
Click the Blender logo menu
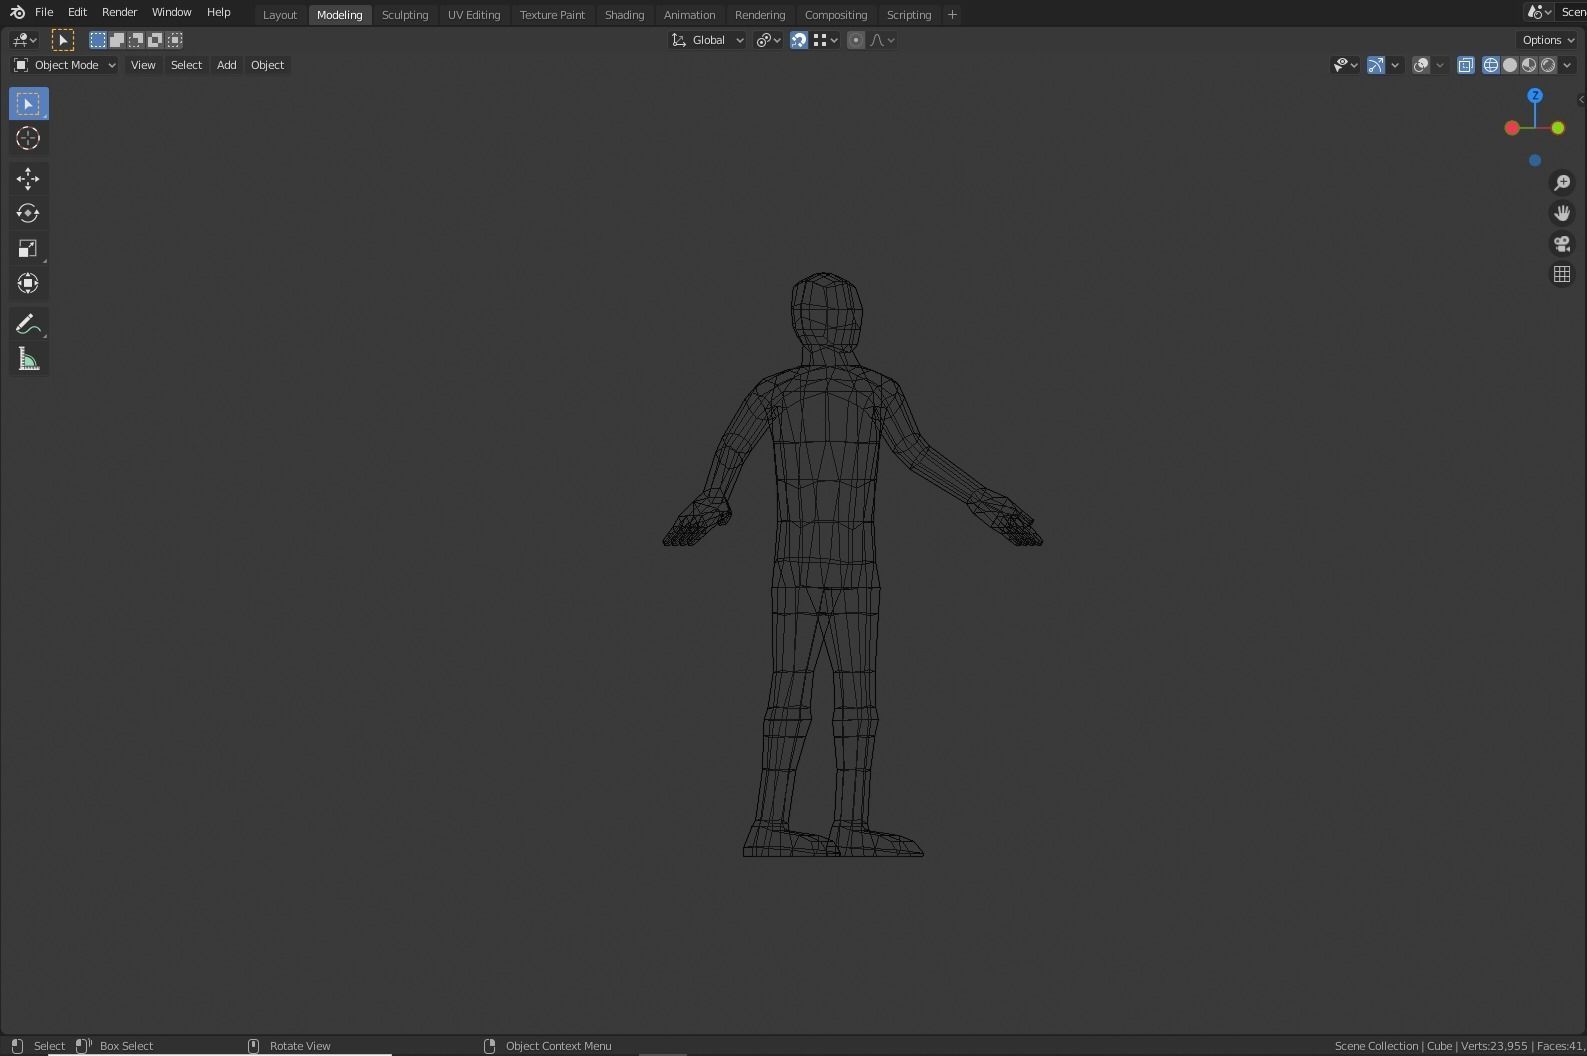tap(17, 12)
